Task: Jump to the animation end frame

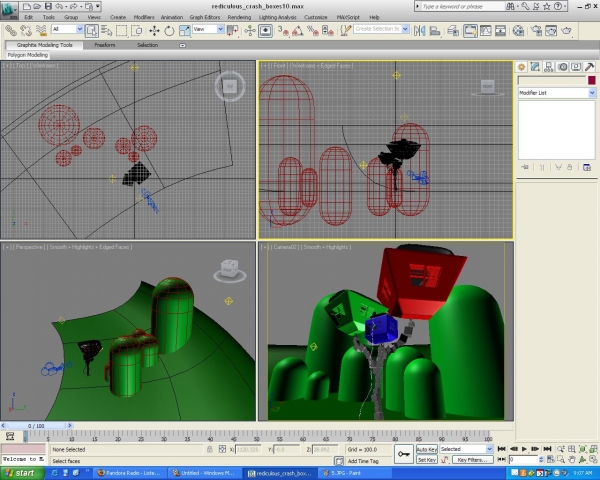Action: tap(547, 449)
